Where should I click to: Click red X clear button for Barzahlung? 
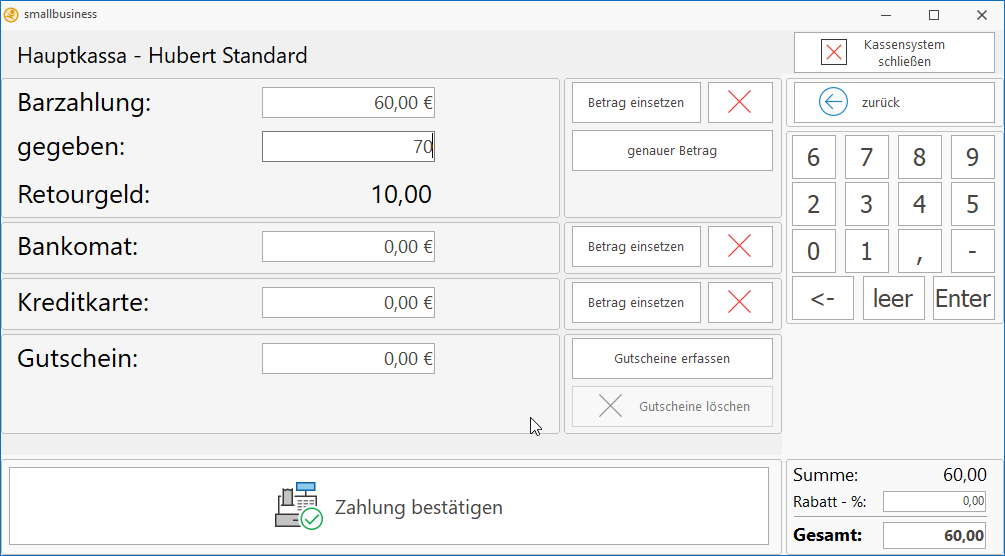click(740, 102)
